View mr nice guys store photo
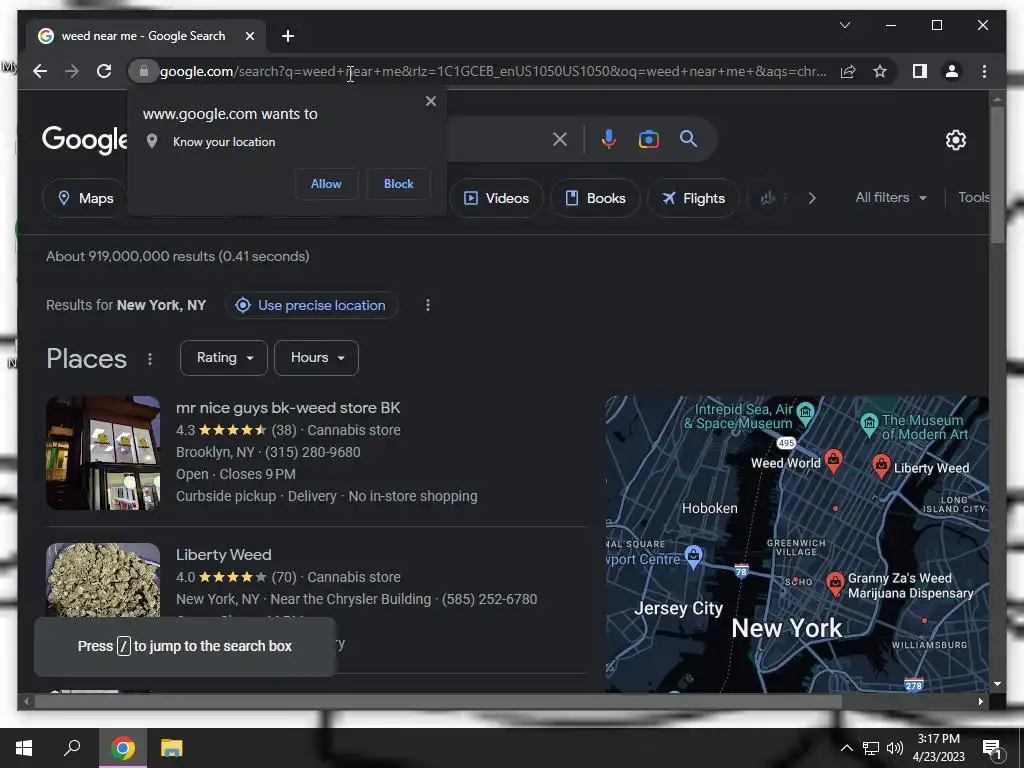Viewport: 1024px width, 768px height. click(x=103, y=453)
